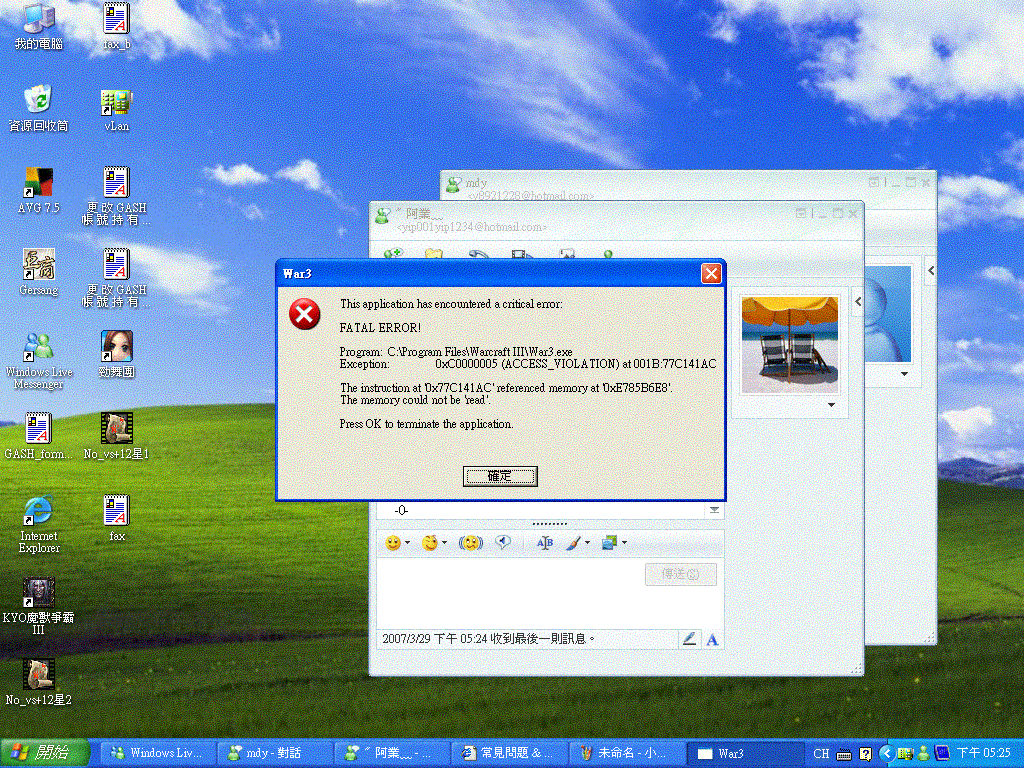Viewport: 1024px width, 768px height.
Task: Collapse display picture panel in mdy window
Action: click(931, 270)
